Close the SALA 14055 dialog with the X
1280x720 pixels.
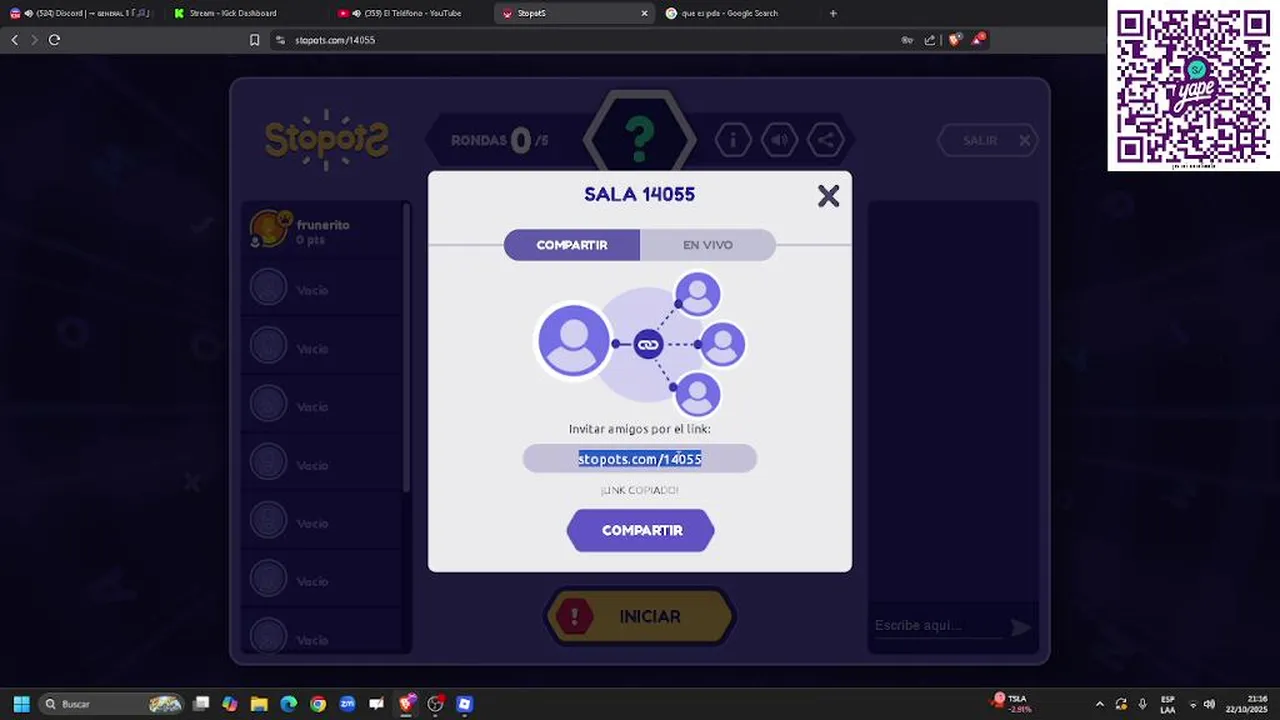(x=828, y=196)
